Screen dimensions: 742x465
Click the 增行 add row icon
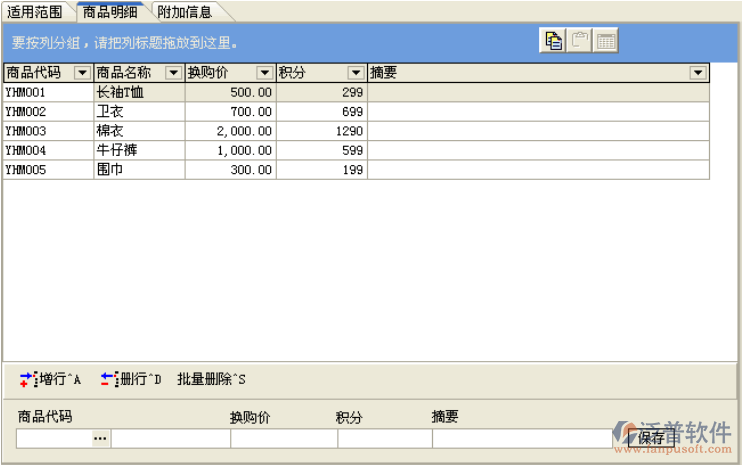pos(28,379)
